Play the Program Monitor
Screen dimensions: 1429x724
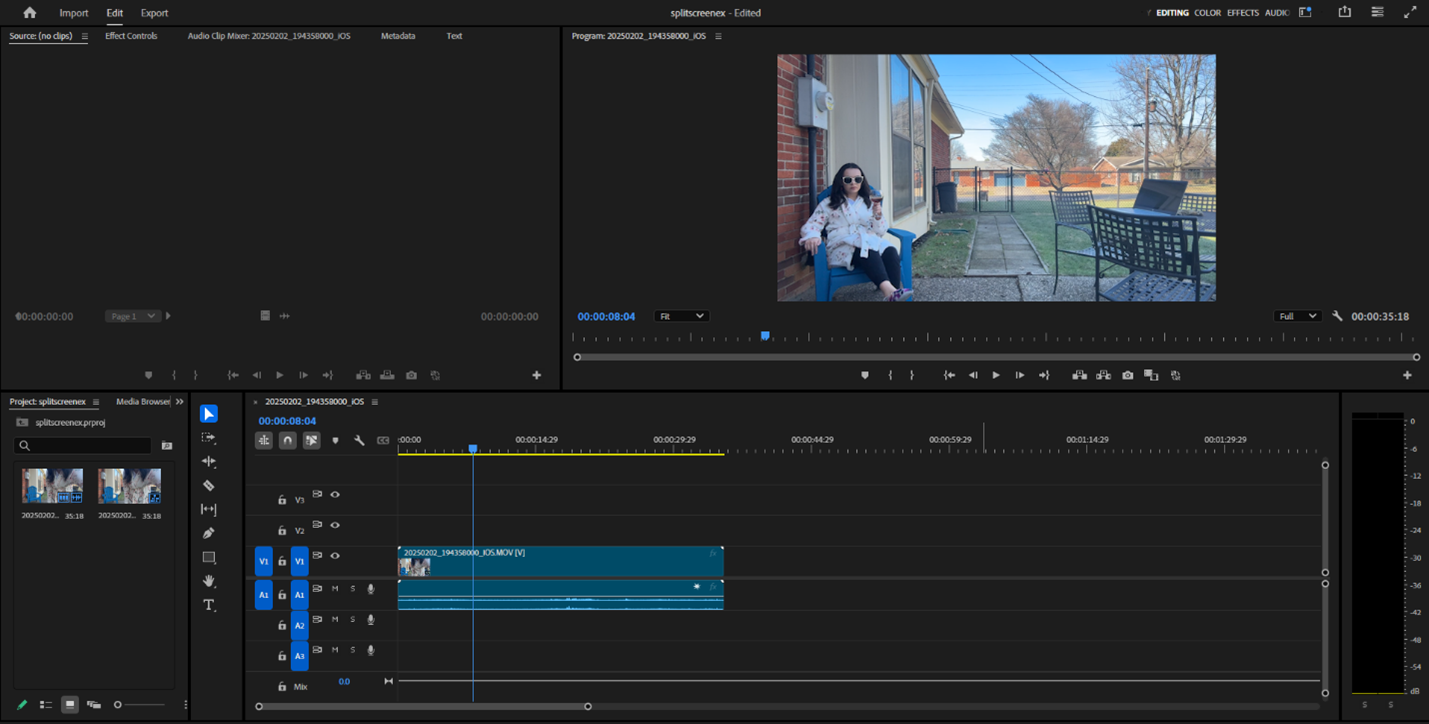pyautogui.click(x=996, y=375)
